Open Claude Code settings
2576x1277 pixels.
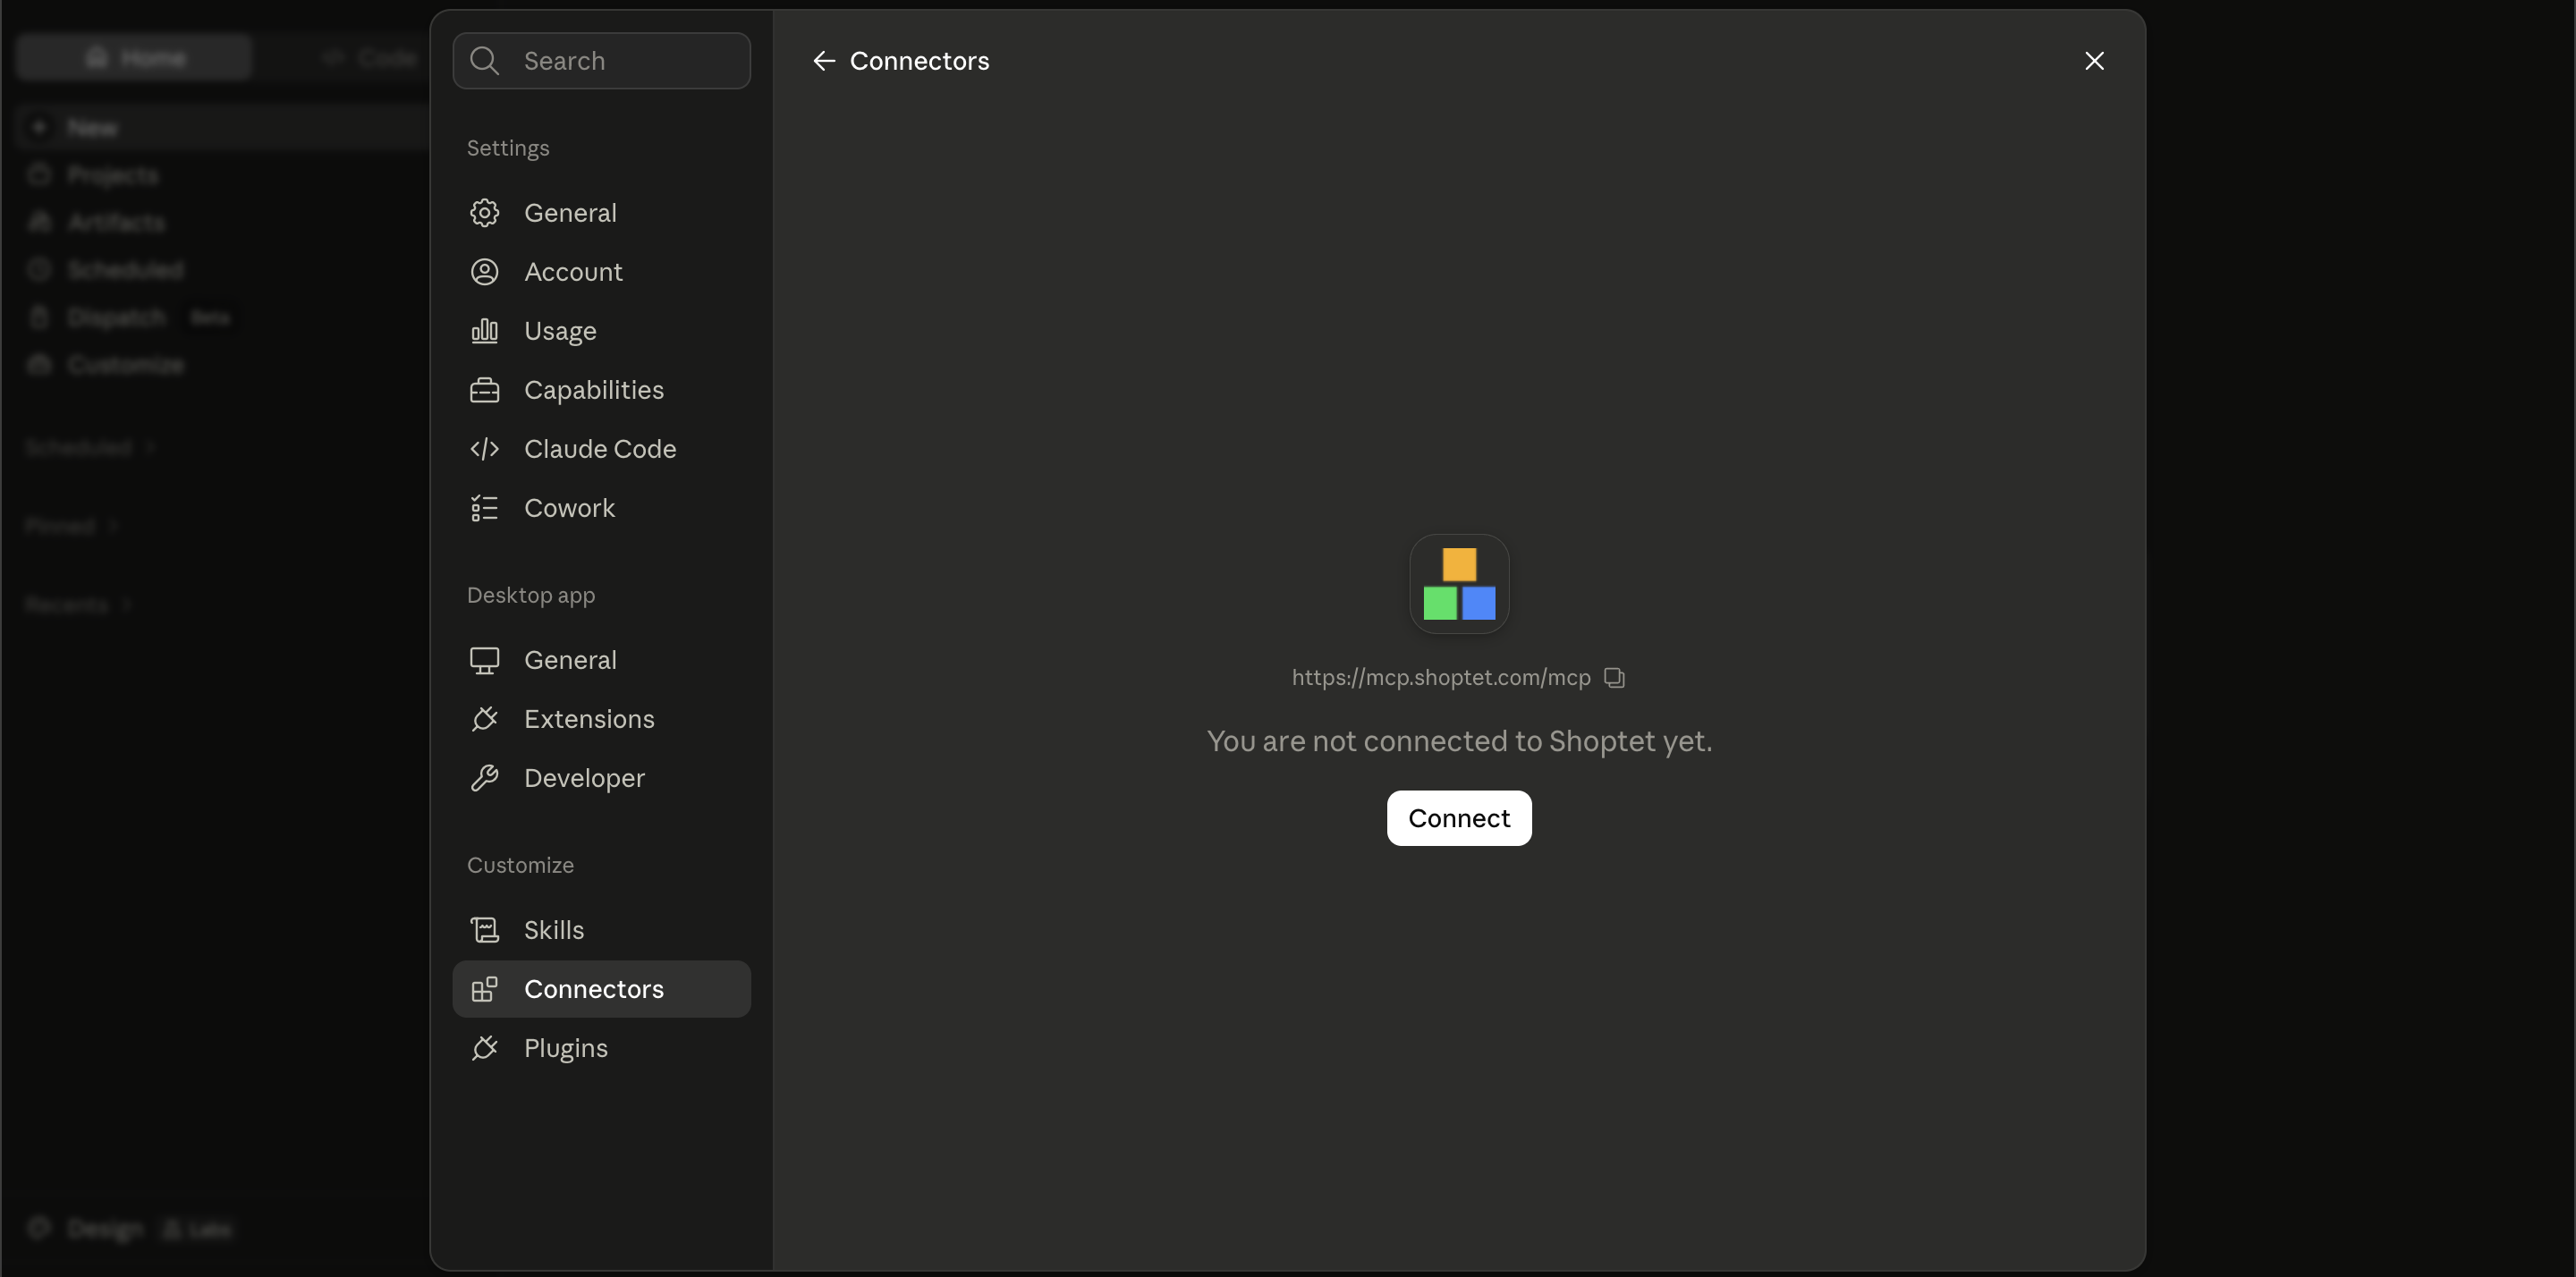[601, 449]
